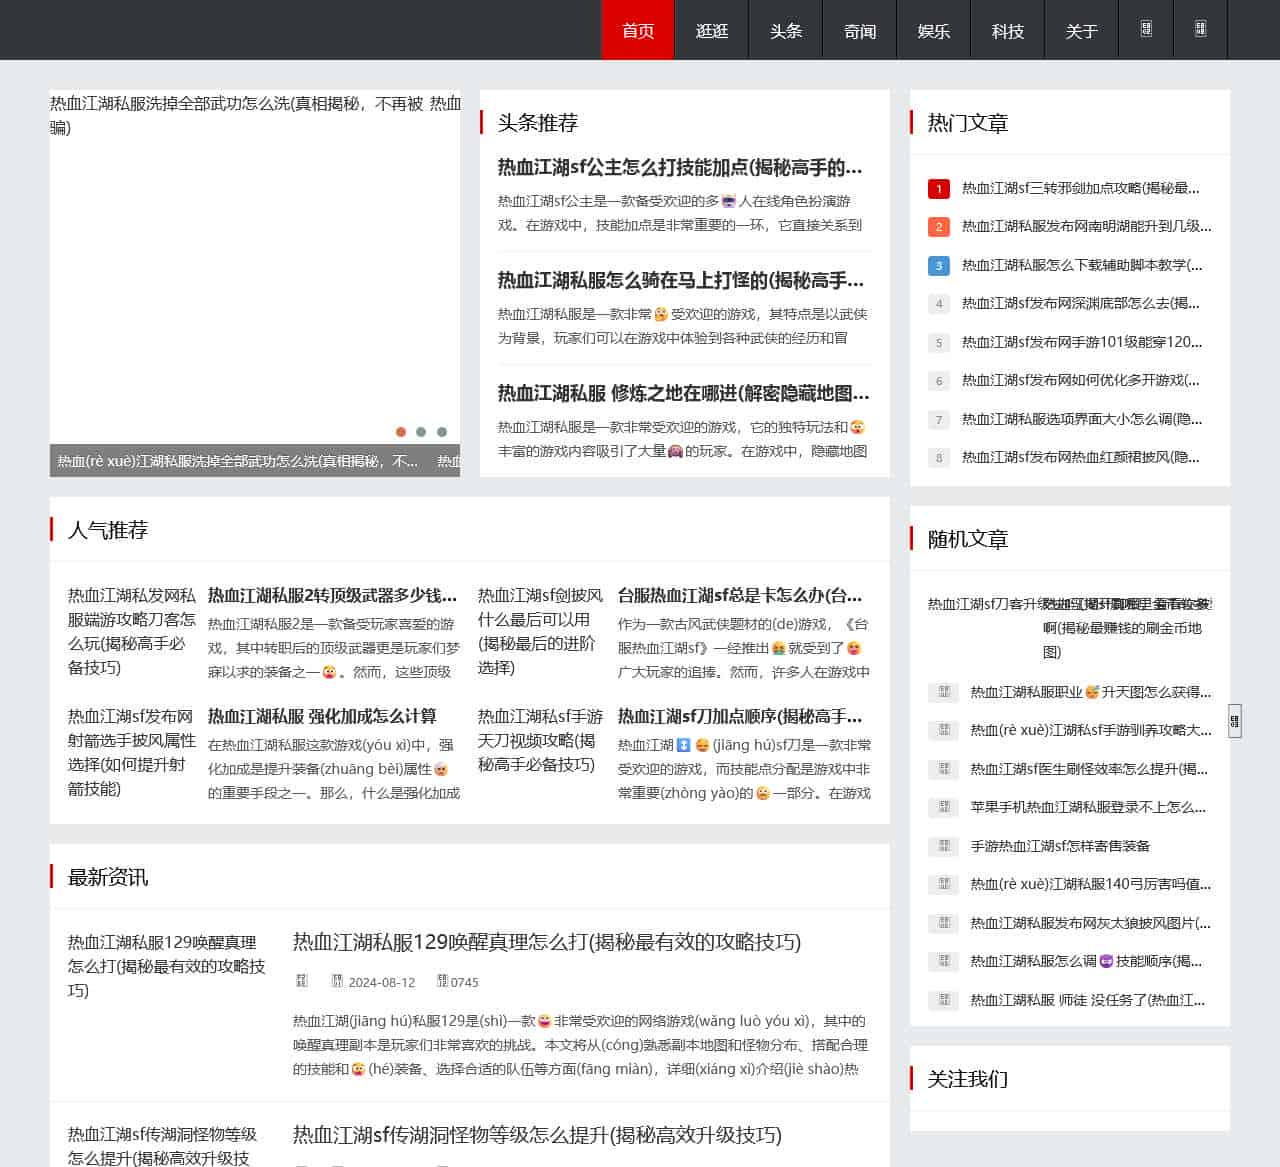Open the 逛逛 navigation tab
The width and height of the screenshot is (1280, 1167).
[x=712, y=30]
